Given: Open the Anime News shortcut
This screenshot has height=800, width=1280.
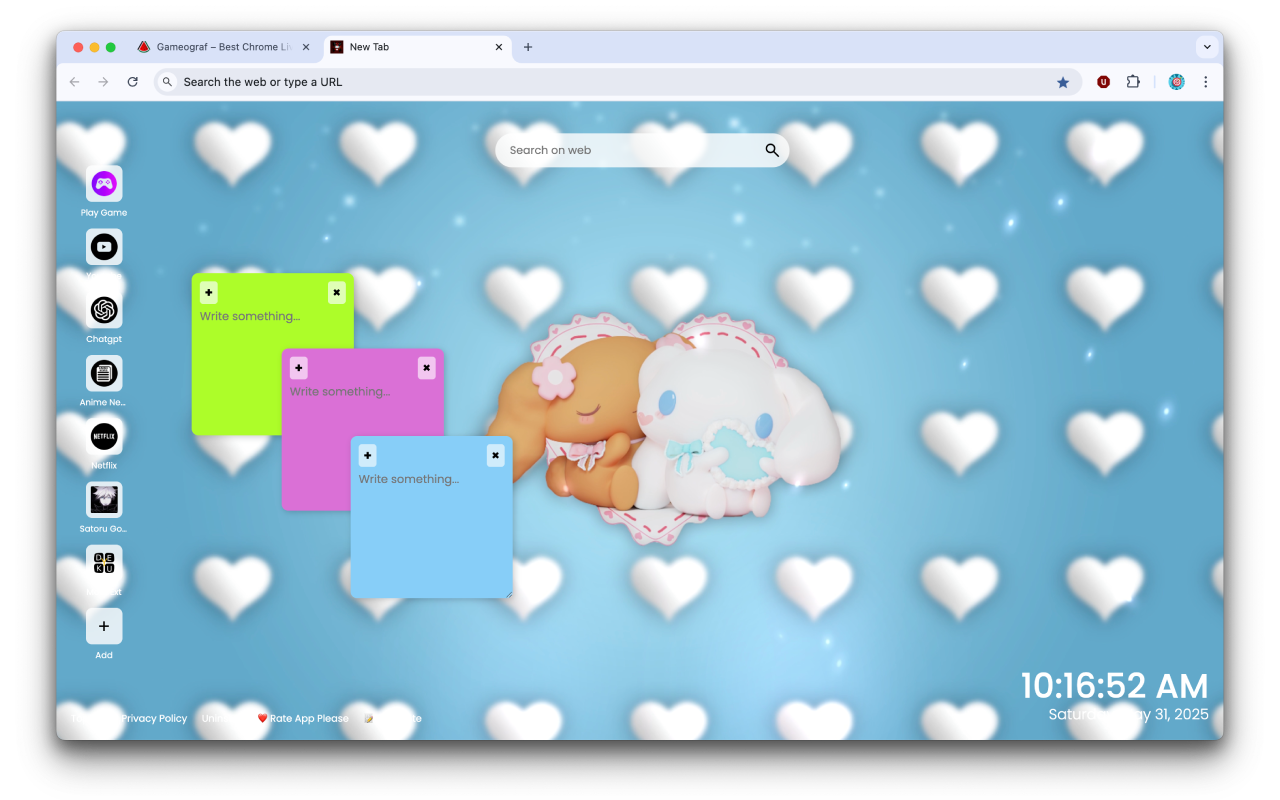Looking at the screenshot, I should pos(103,374).
